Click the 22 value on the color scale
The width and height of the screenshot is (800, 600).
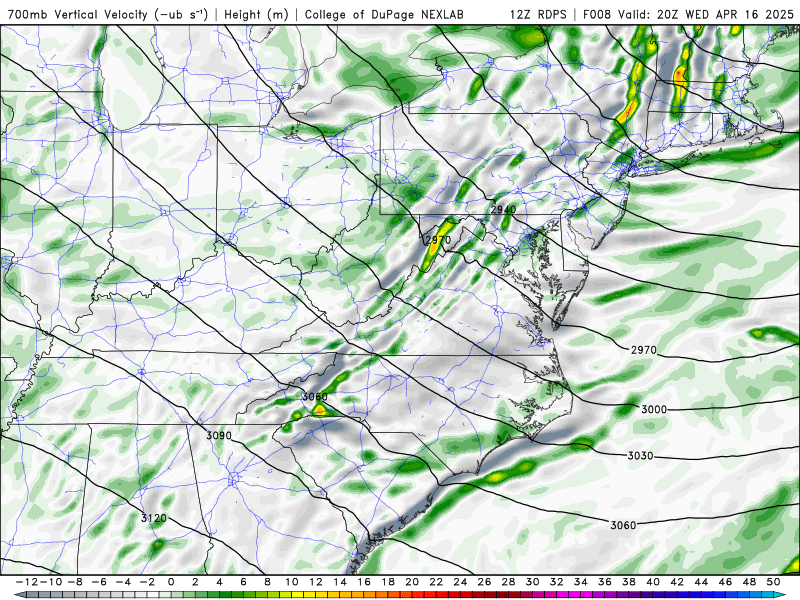coord(436,582)
